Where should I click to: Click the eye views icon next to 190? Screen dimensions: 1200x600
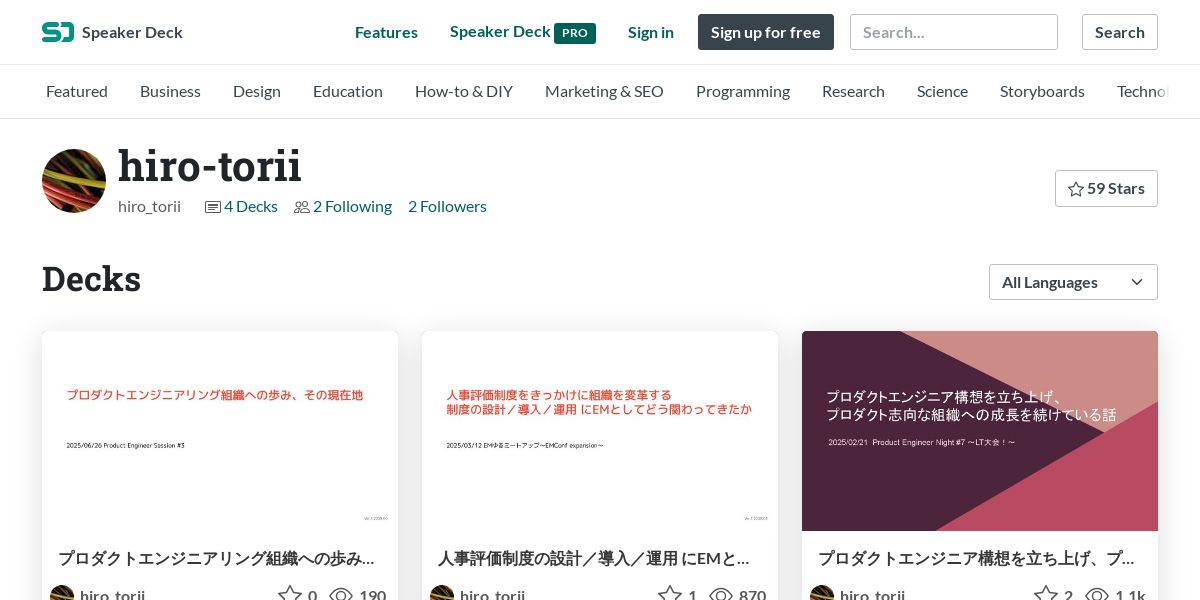click(x=341, y=595)
